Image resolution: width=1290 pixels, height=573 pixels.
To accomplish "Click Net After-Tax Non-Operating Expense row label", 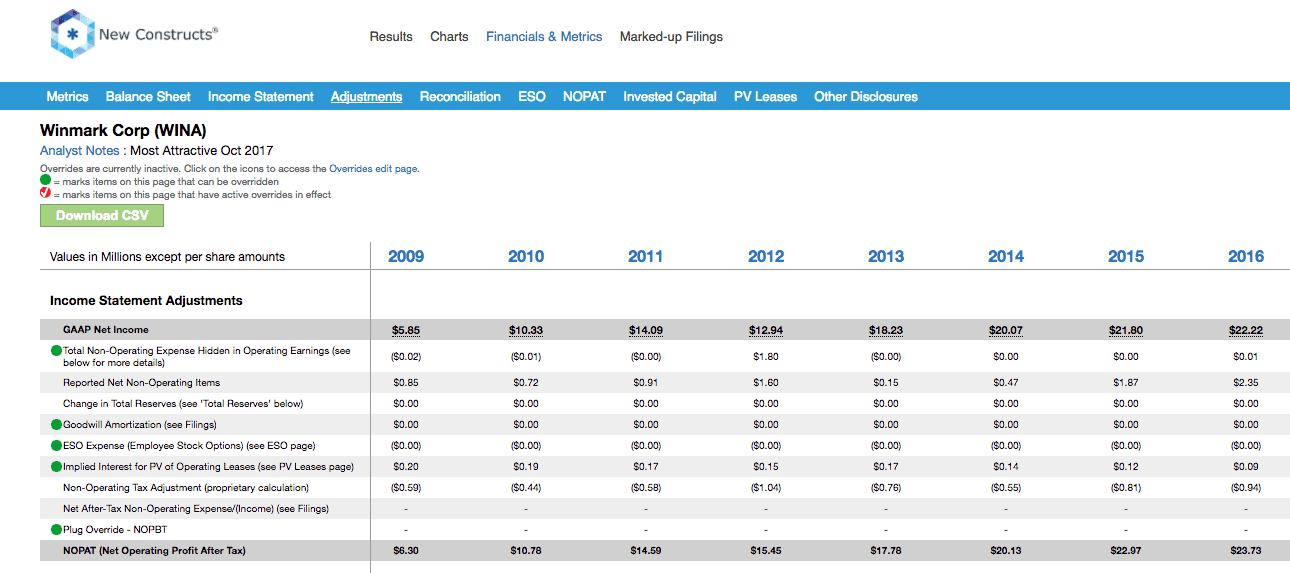I will (196, 509).
